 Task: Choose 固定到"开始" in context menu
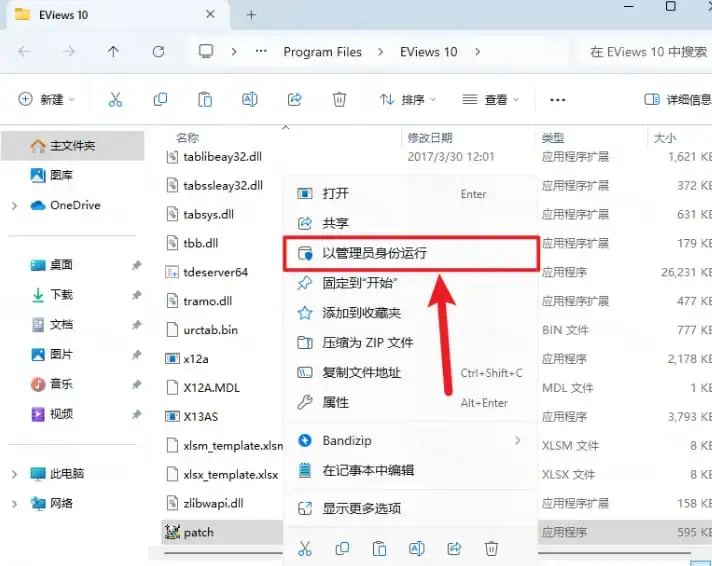click(x=410, y=283)
